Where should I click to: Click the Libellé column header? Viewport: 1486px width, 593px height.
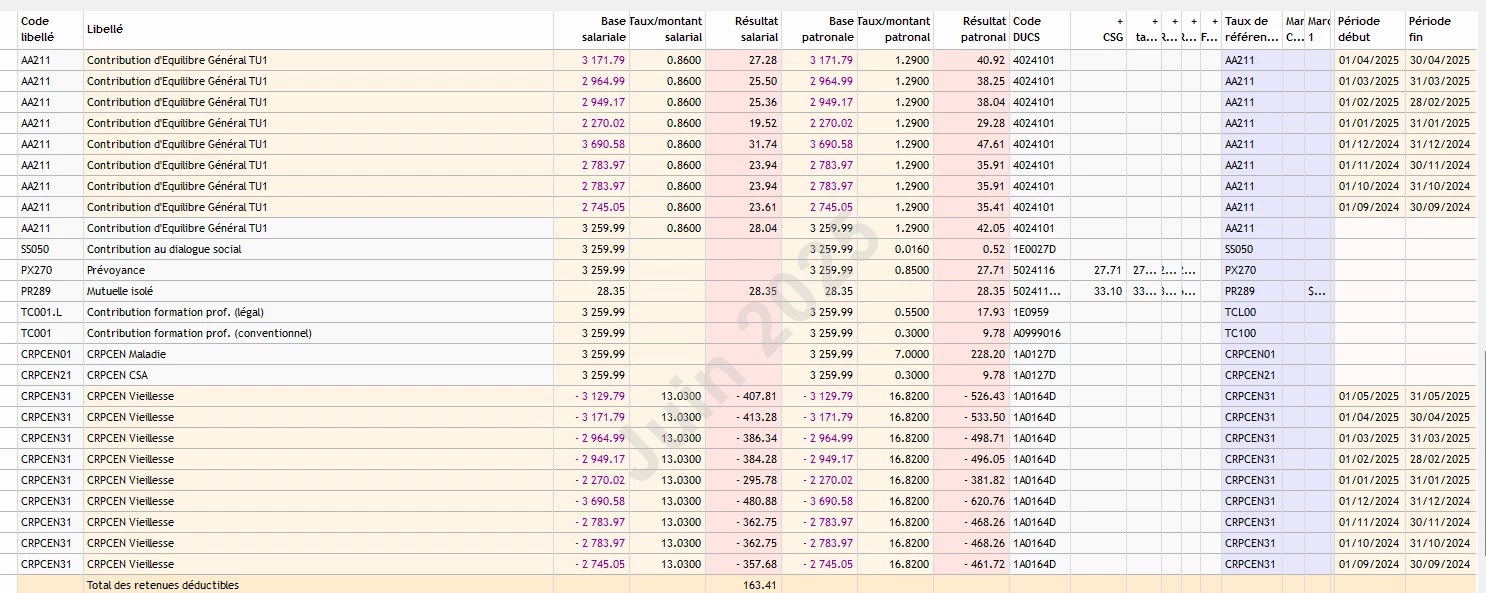(318, 29)
